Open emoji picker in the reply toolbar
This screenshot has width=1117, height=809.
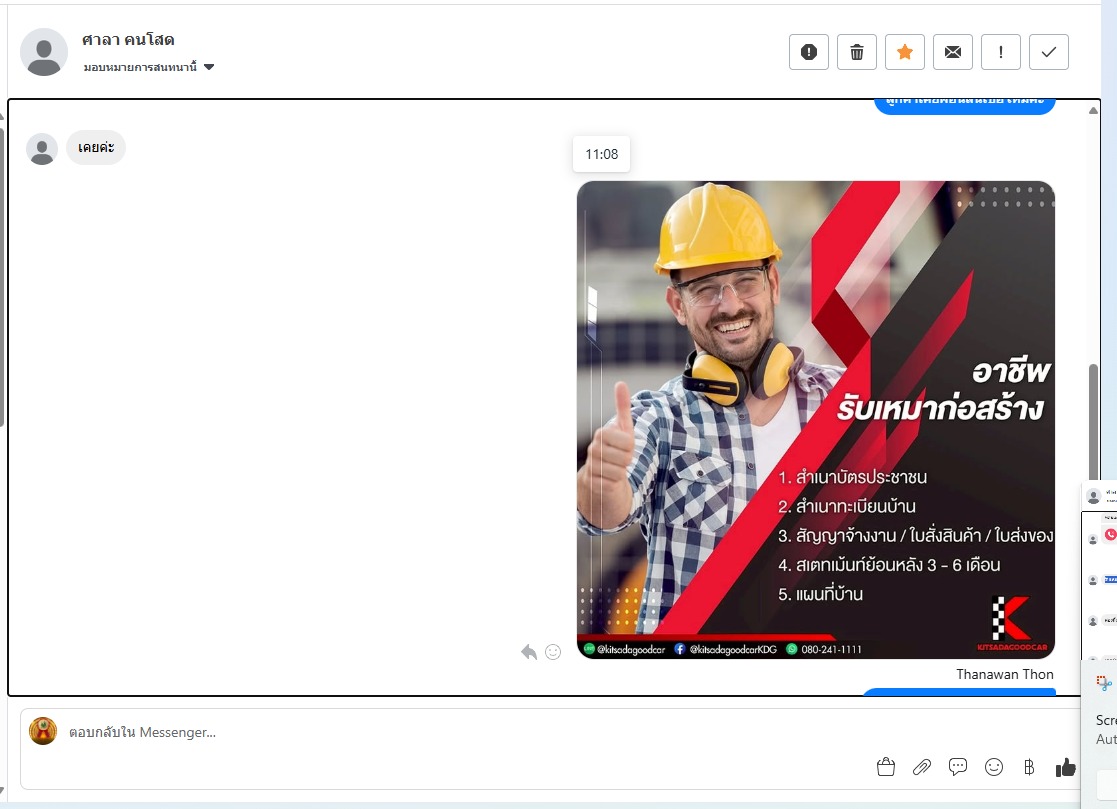tap(994, 767)
